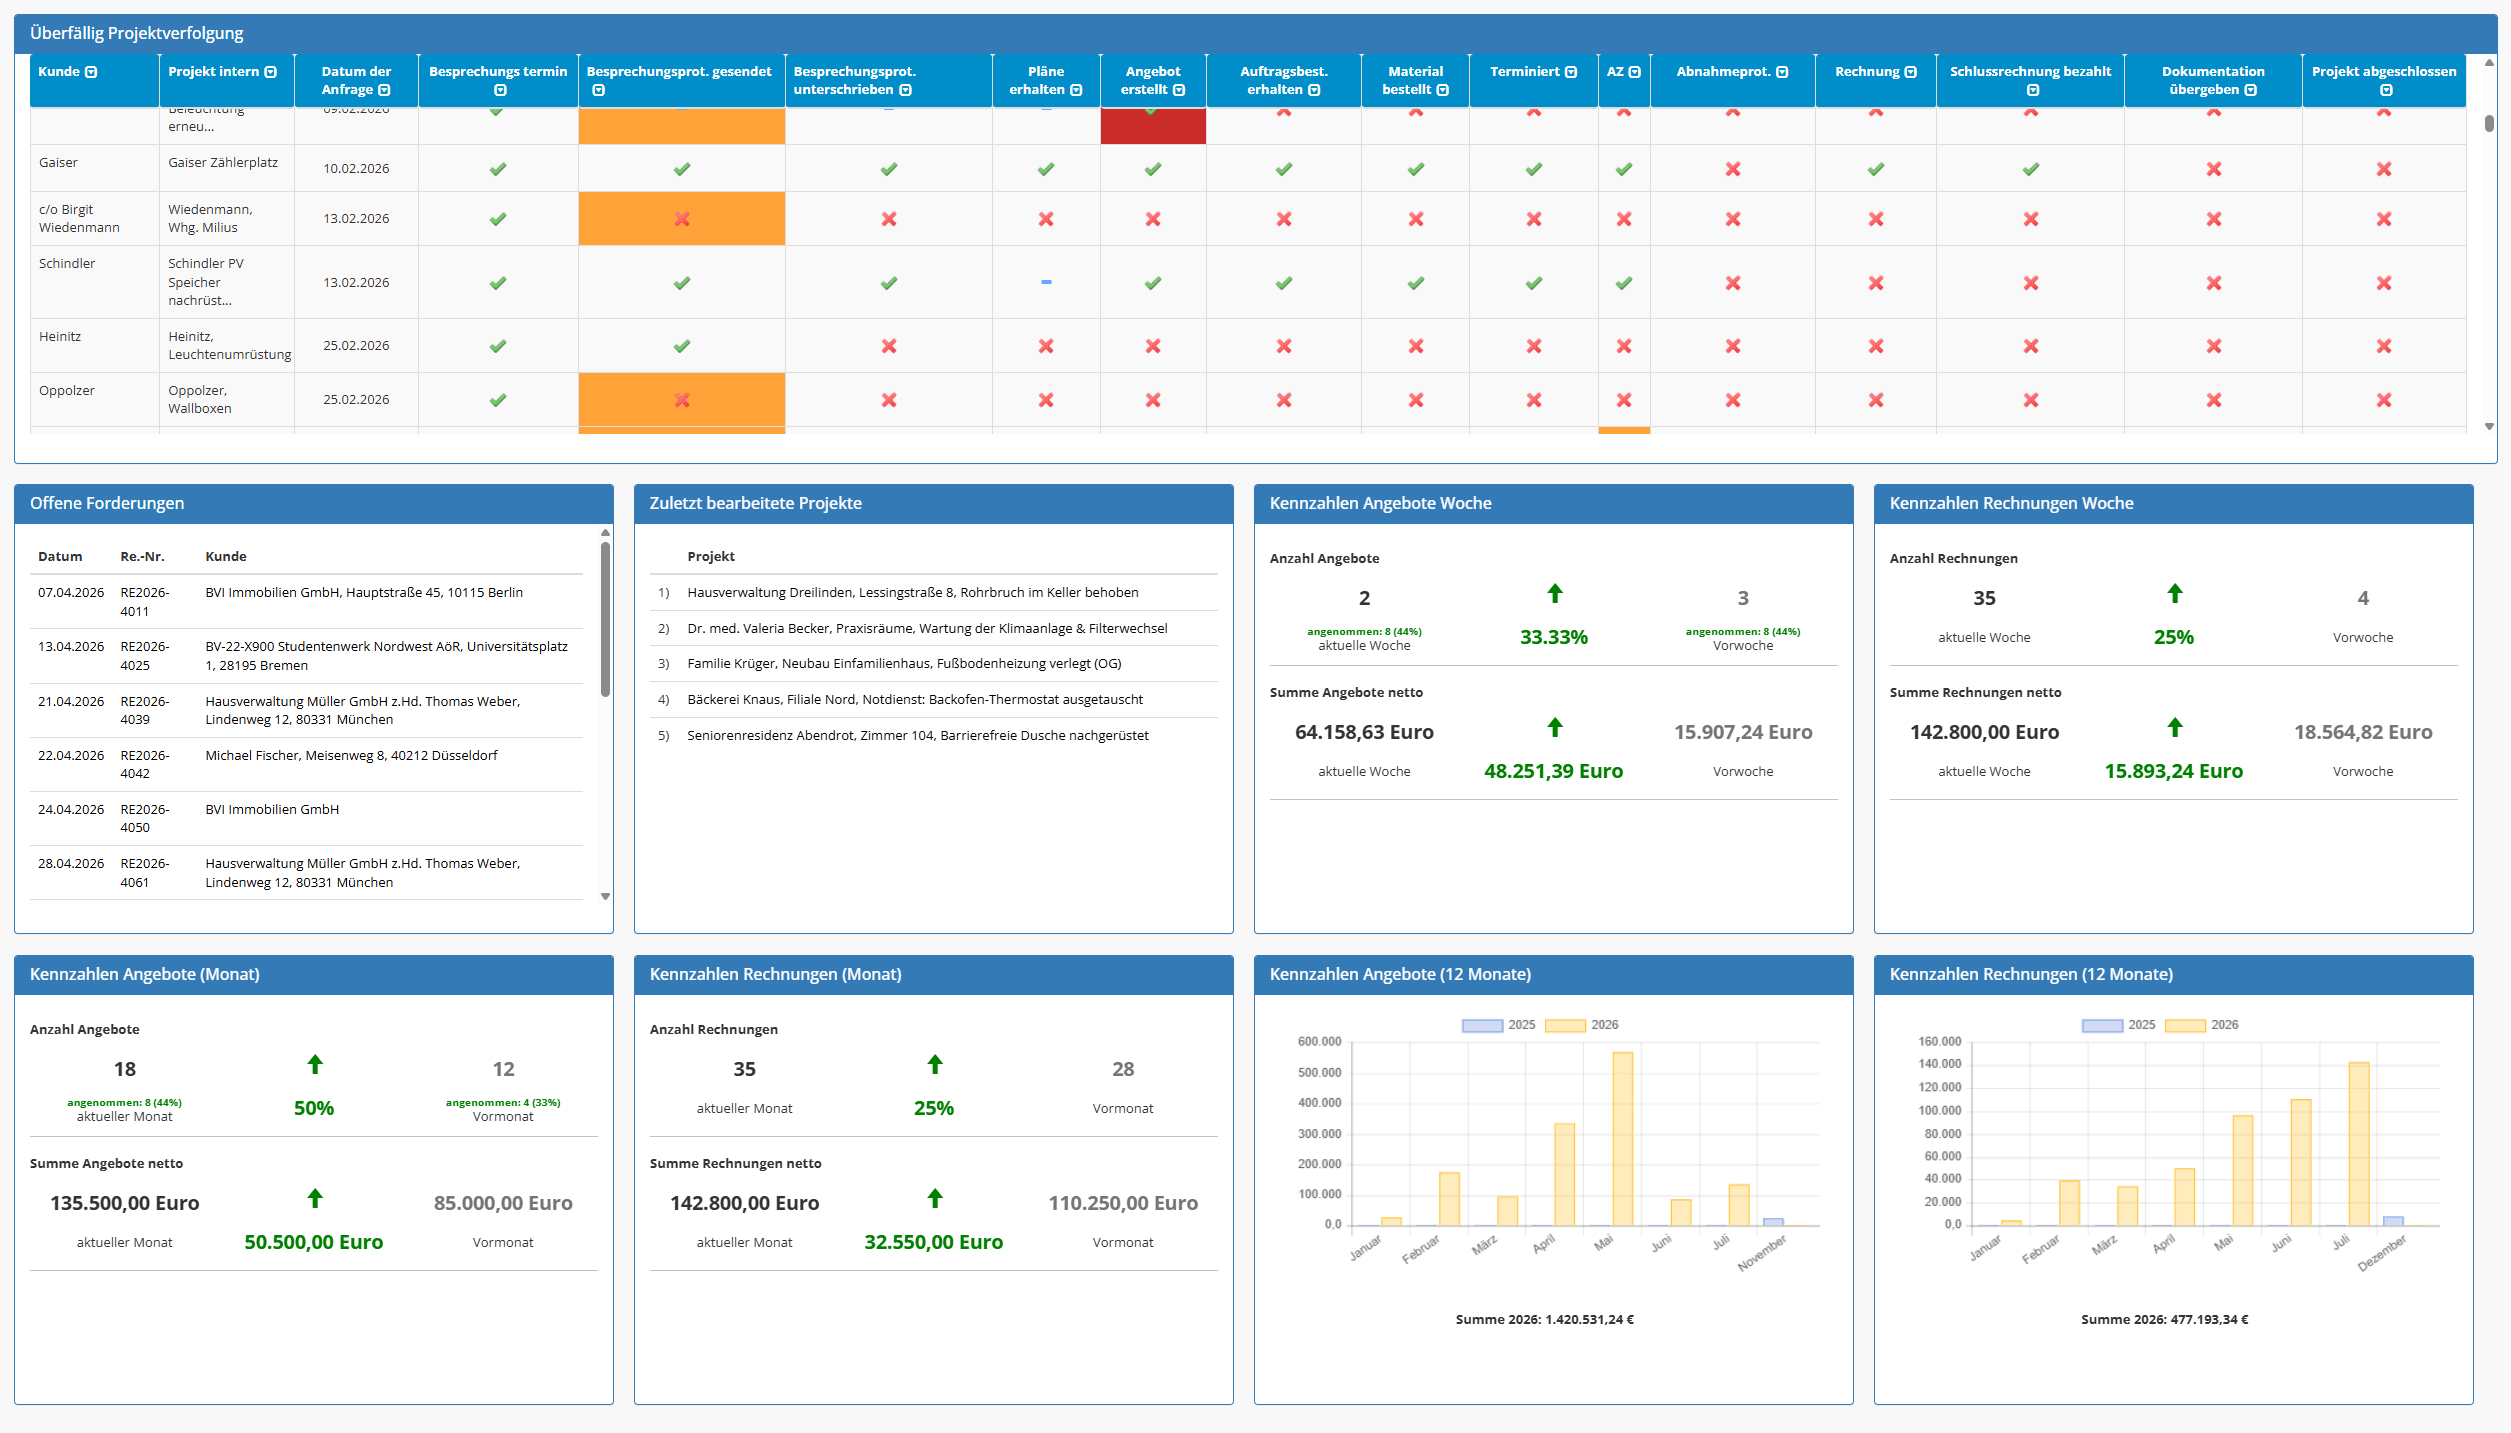
Task: Click green arrow above 15.893,24 Euro
Action: pos(2174,728)
